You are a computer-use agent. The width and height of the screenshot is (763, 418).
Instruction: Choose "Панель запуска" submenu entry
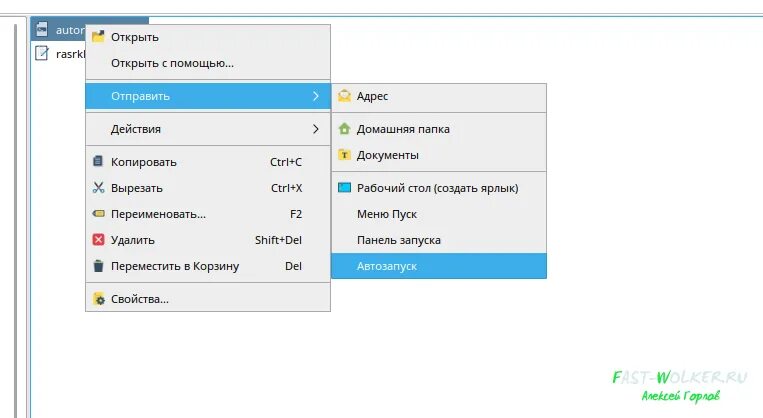[x=399, y=240]
